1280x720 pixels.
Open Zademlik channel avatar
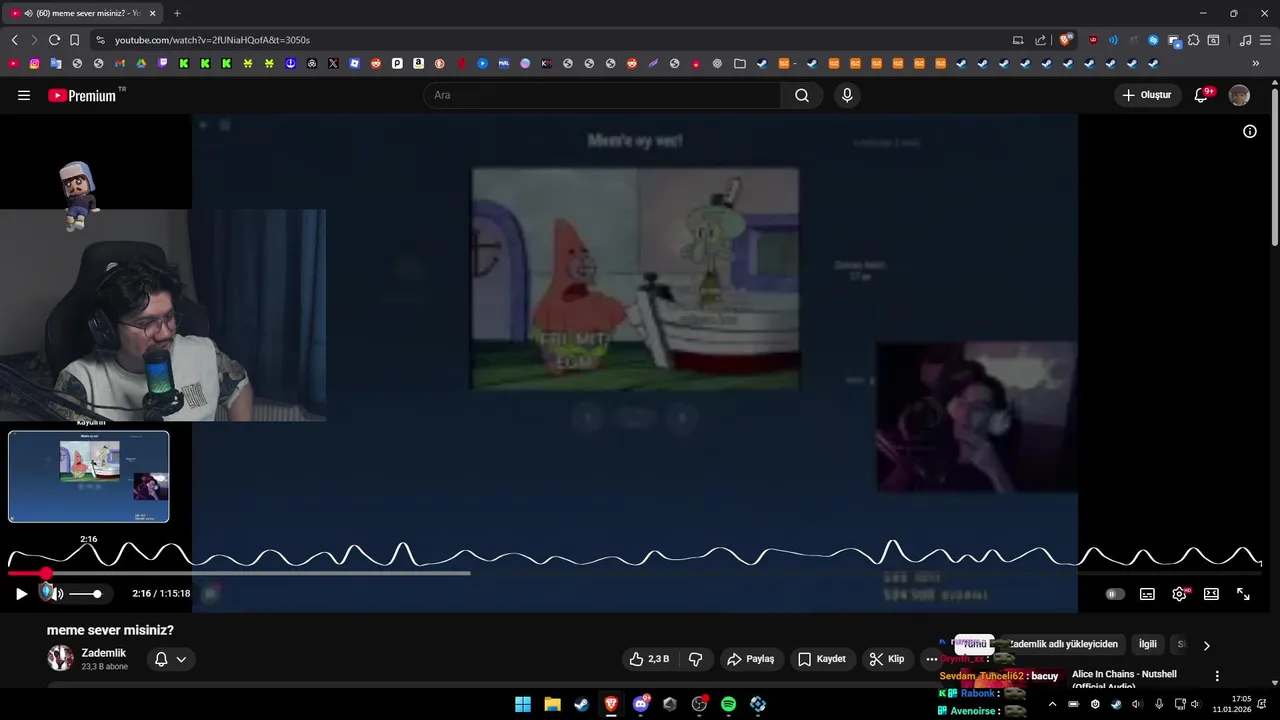(60, 658)
